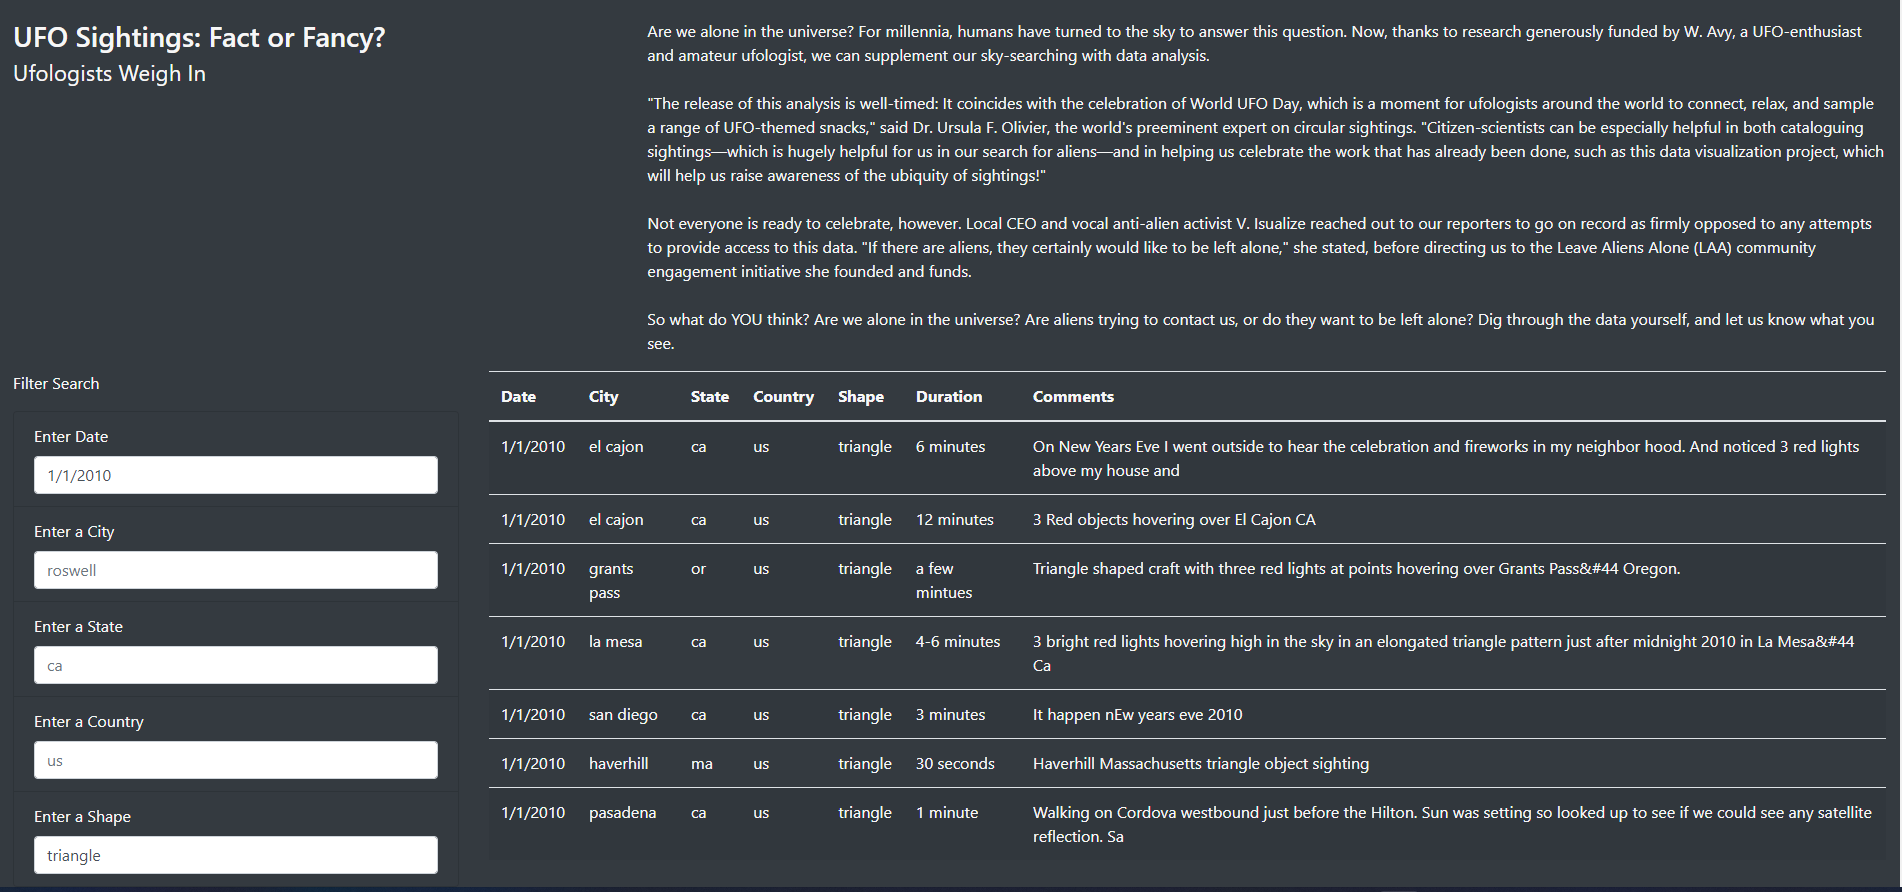Focus the Enter a City text box
1902x892 pixels.
pyautogui.click(x=236, y=570)
